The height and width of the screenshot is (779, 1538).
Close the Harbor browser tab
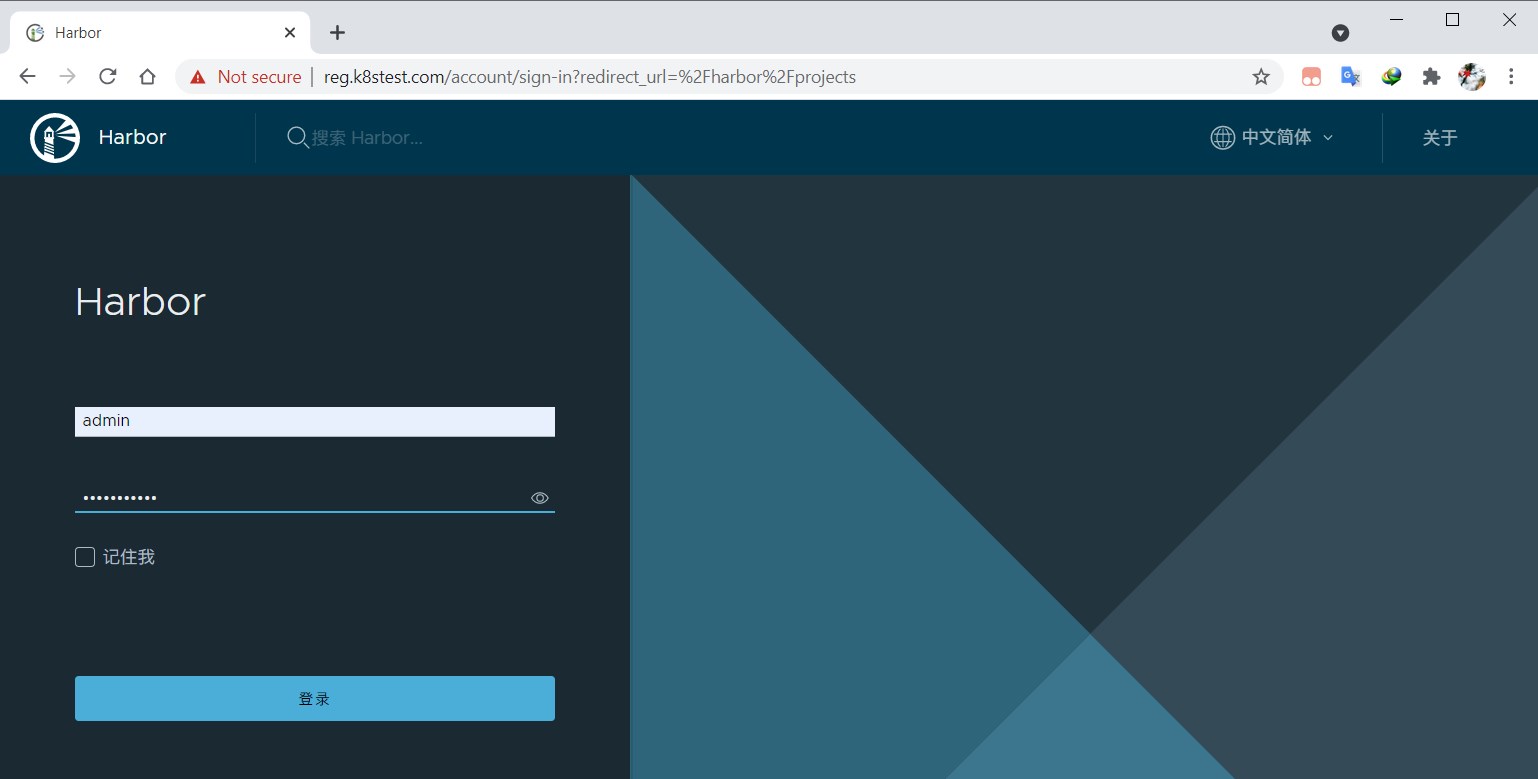pos(290,33)
